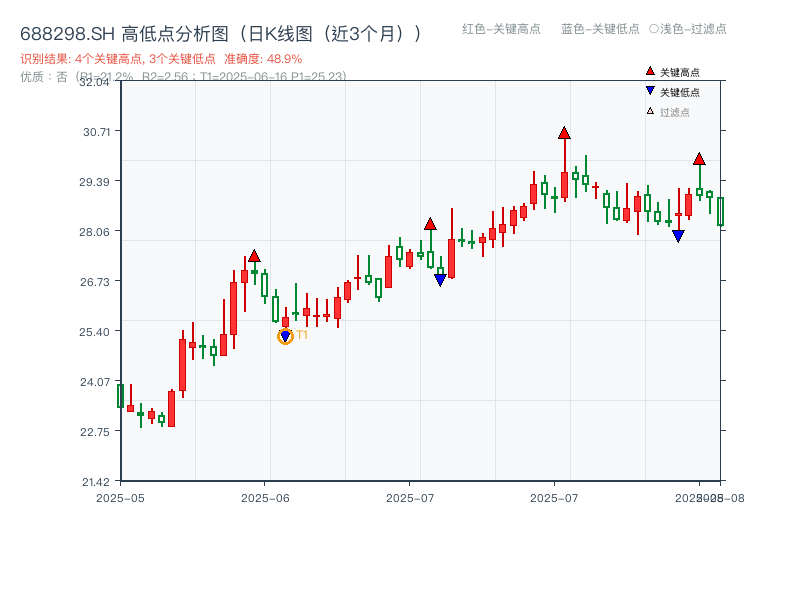Select the blue 关键低点 triangle in legend

pos(648,88)
